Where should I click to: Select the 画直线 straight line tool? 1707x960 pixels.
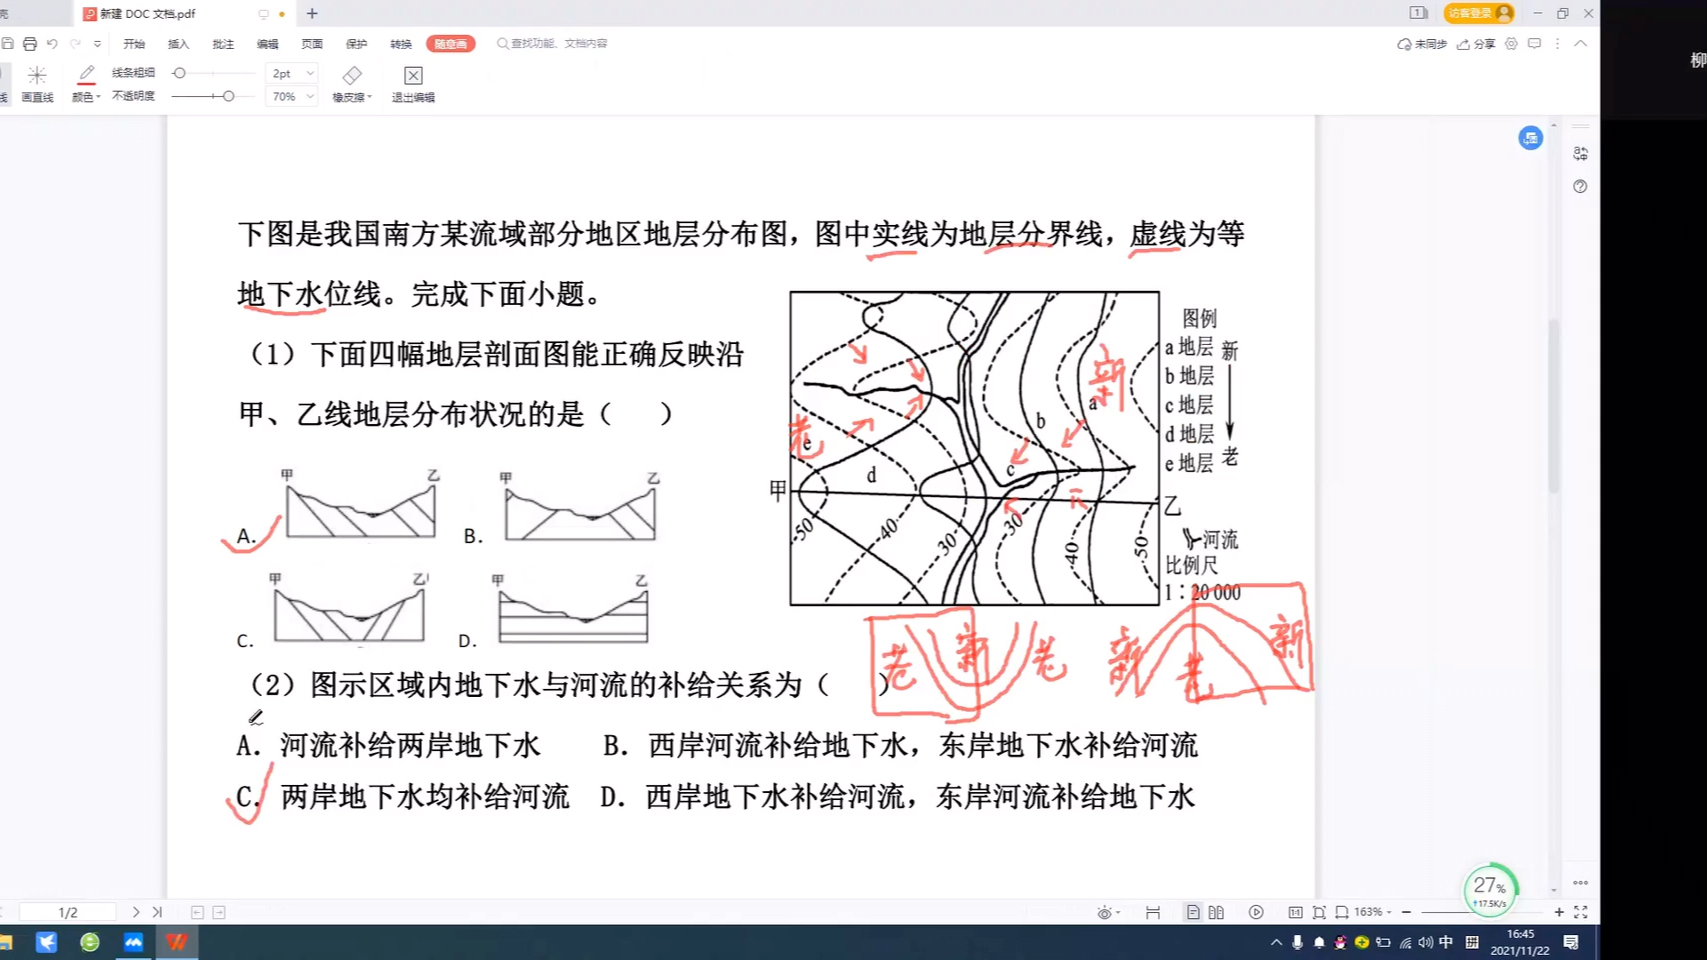tap(37, 84)
